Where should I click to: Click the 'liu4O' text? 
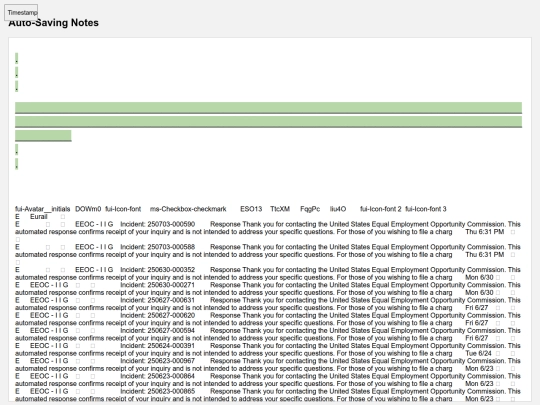pos(338,209)
